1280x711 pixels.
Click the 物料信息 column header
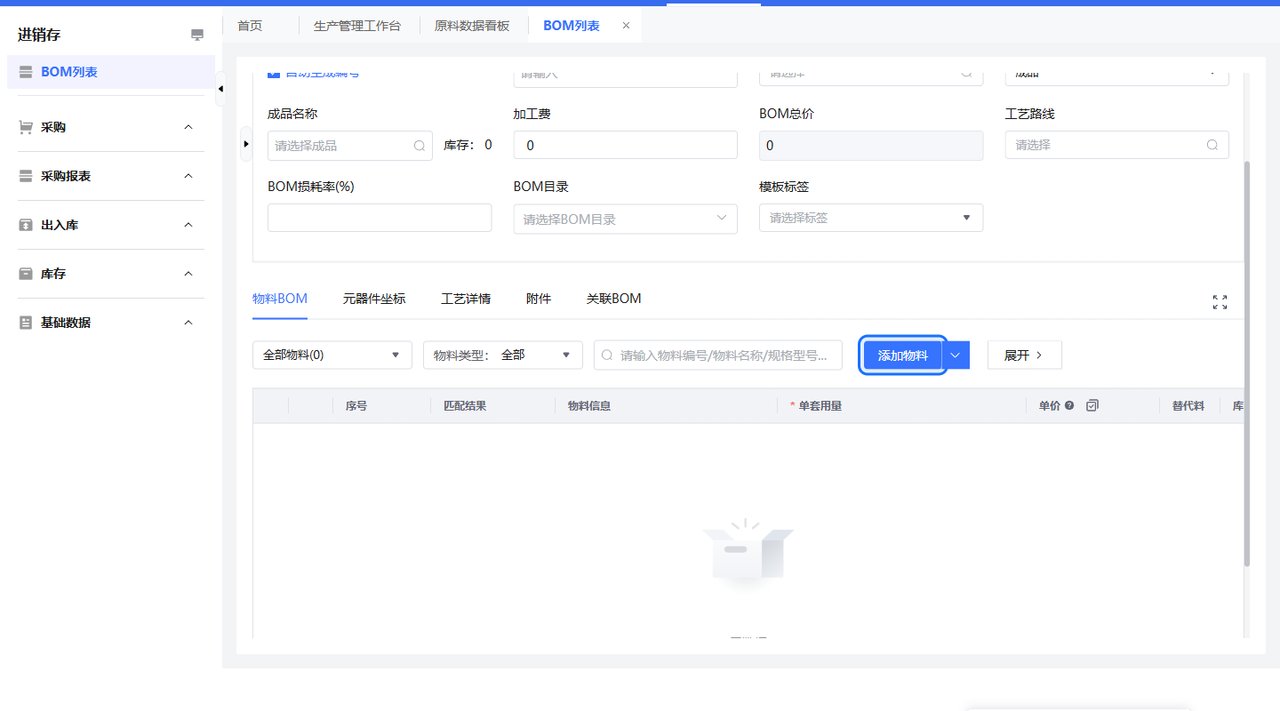(589, 406)
